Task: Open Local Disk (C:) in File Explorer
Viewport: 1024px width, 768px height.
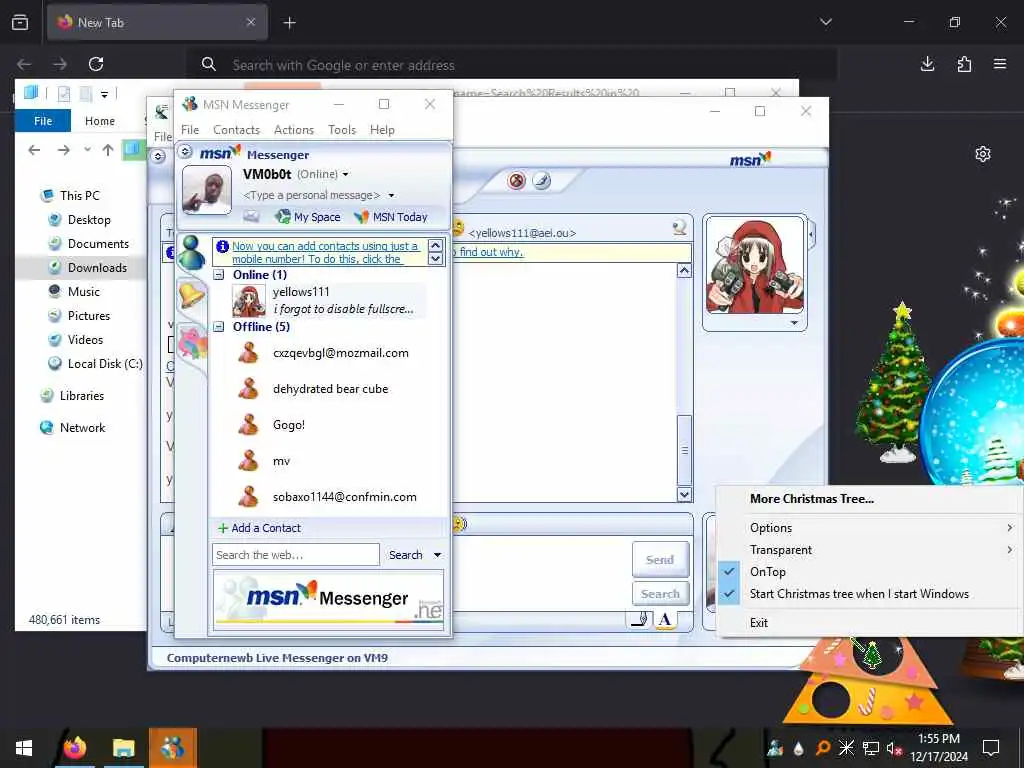Action: point(104,364)
